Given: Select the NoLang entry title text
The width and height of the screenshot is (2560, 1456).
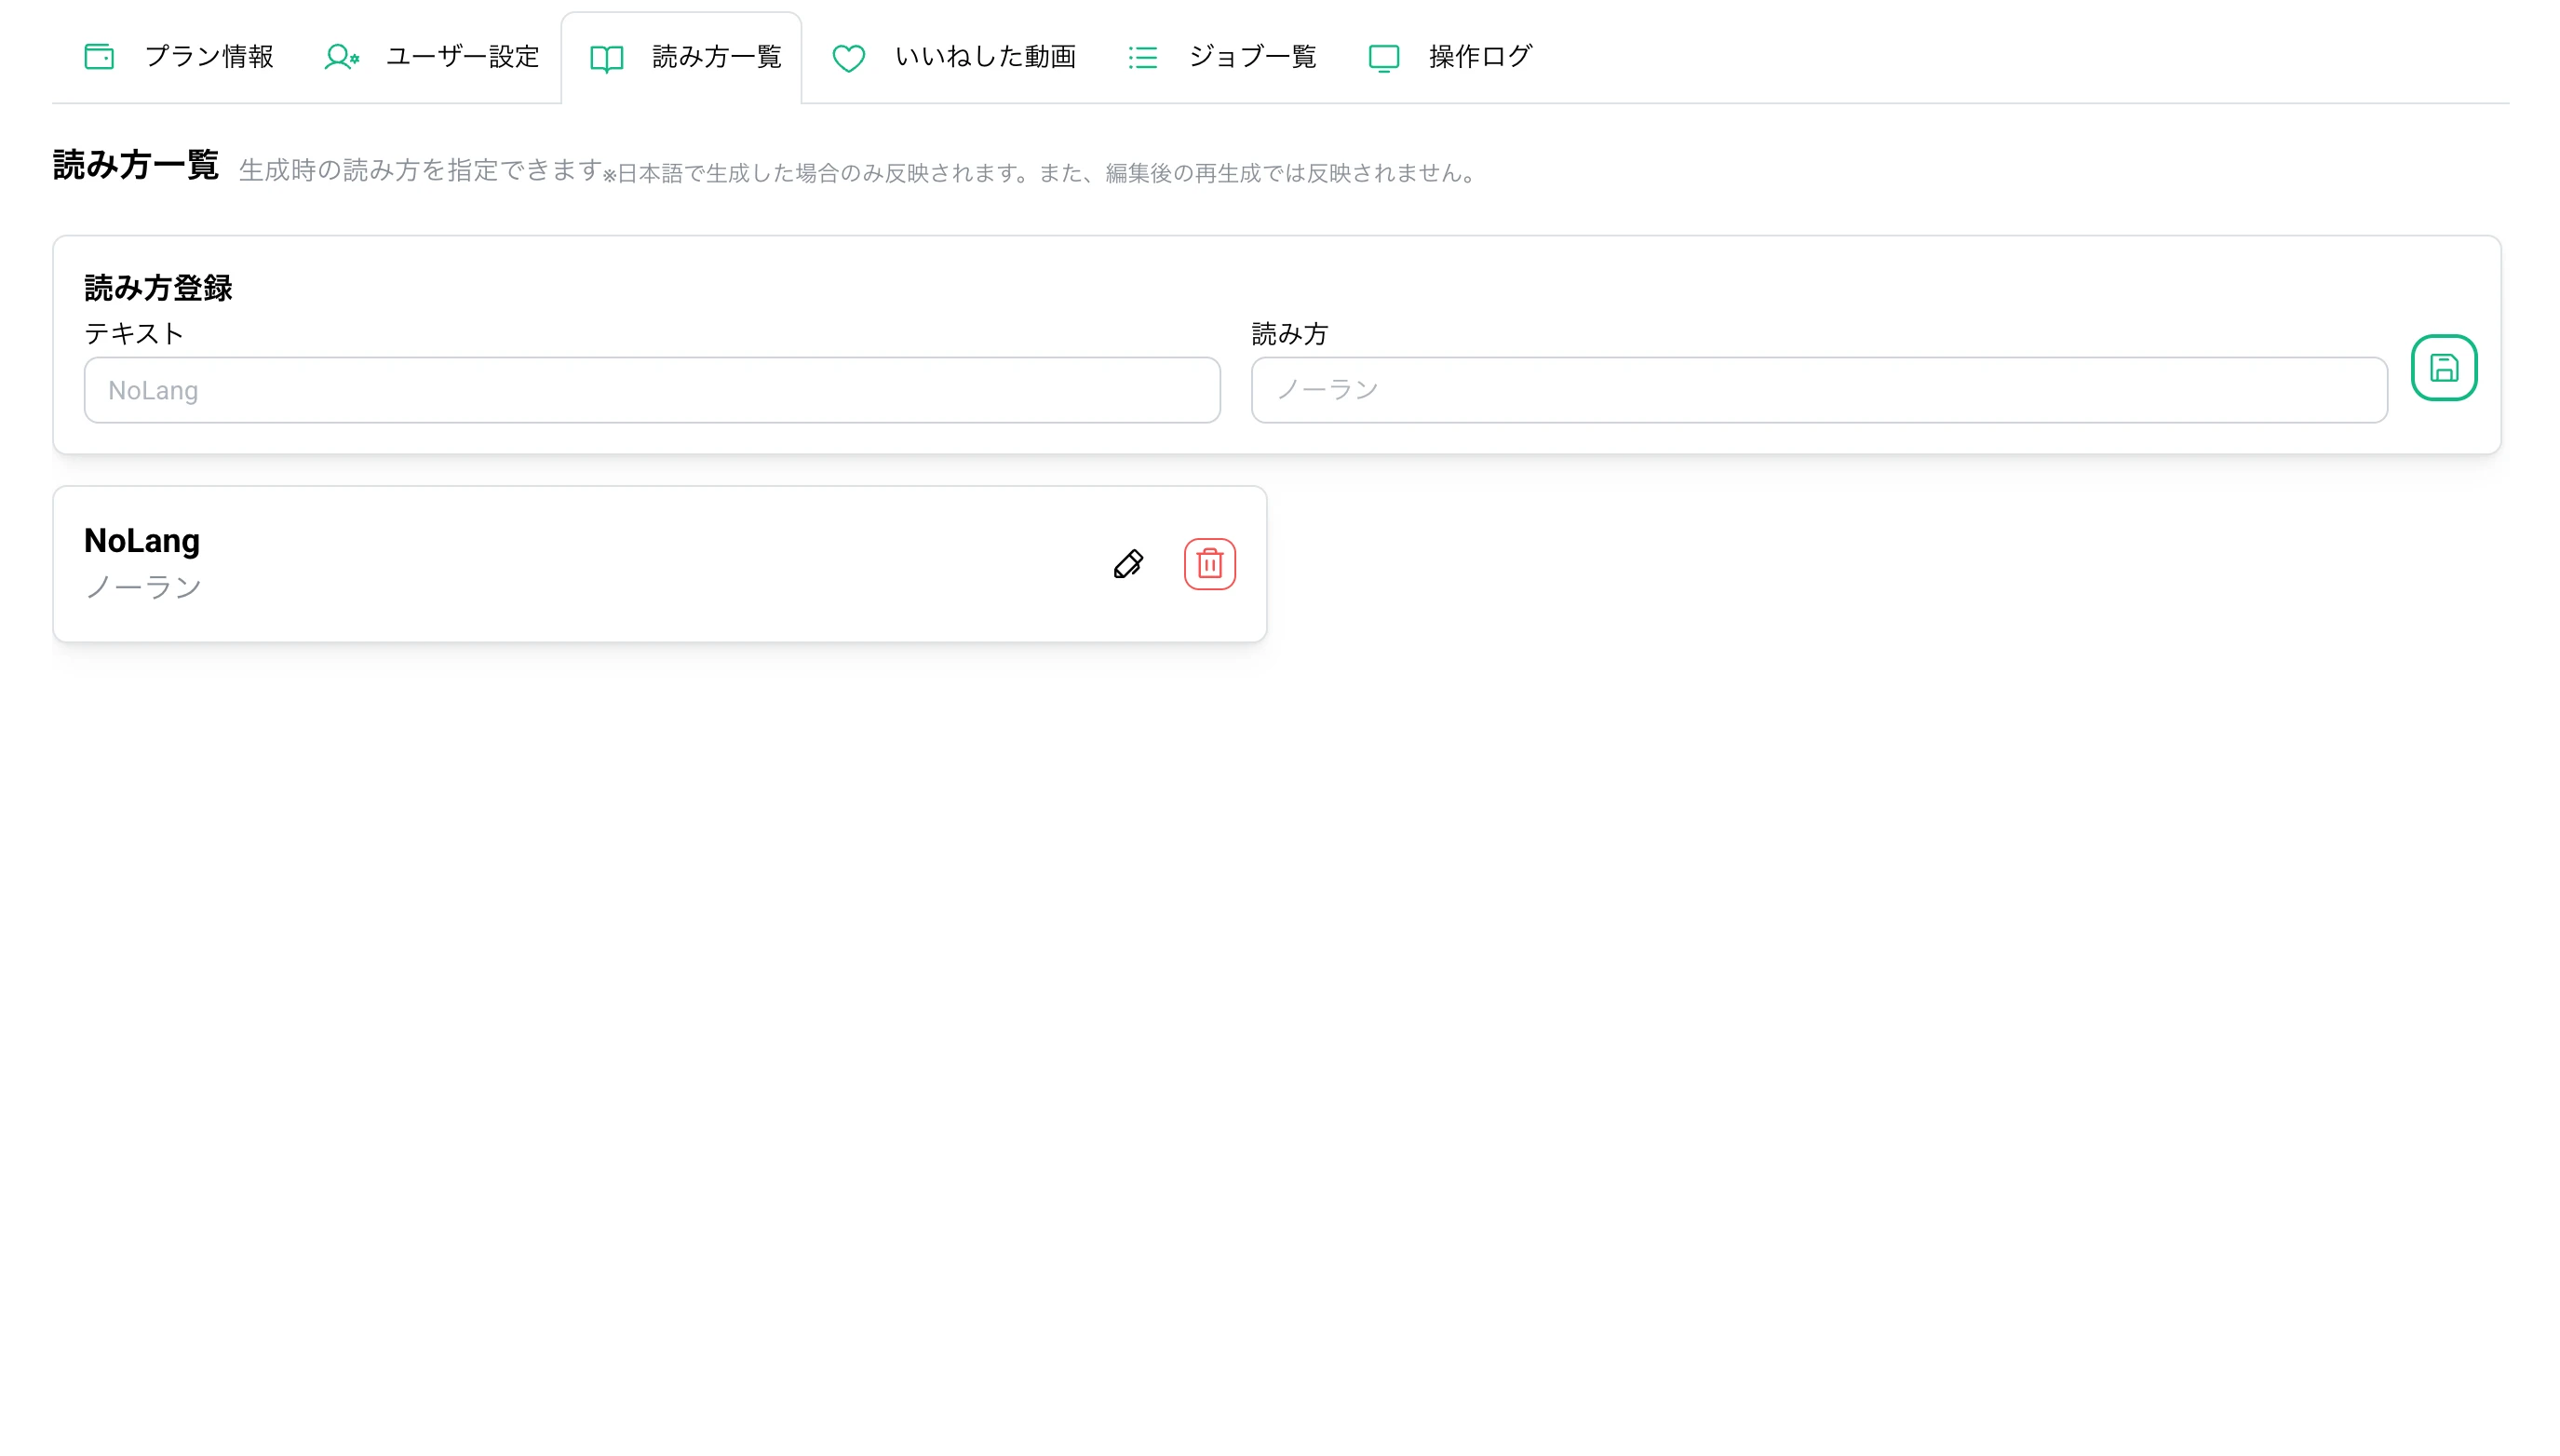Looking at the screenshot, I should [142, 541].
